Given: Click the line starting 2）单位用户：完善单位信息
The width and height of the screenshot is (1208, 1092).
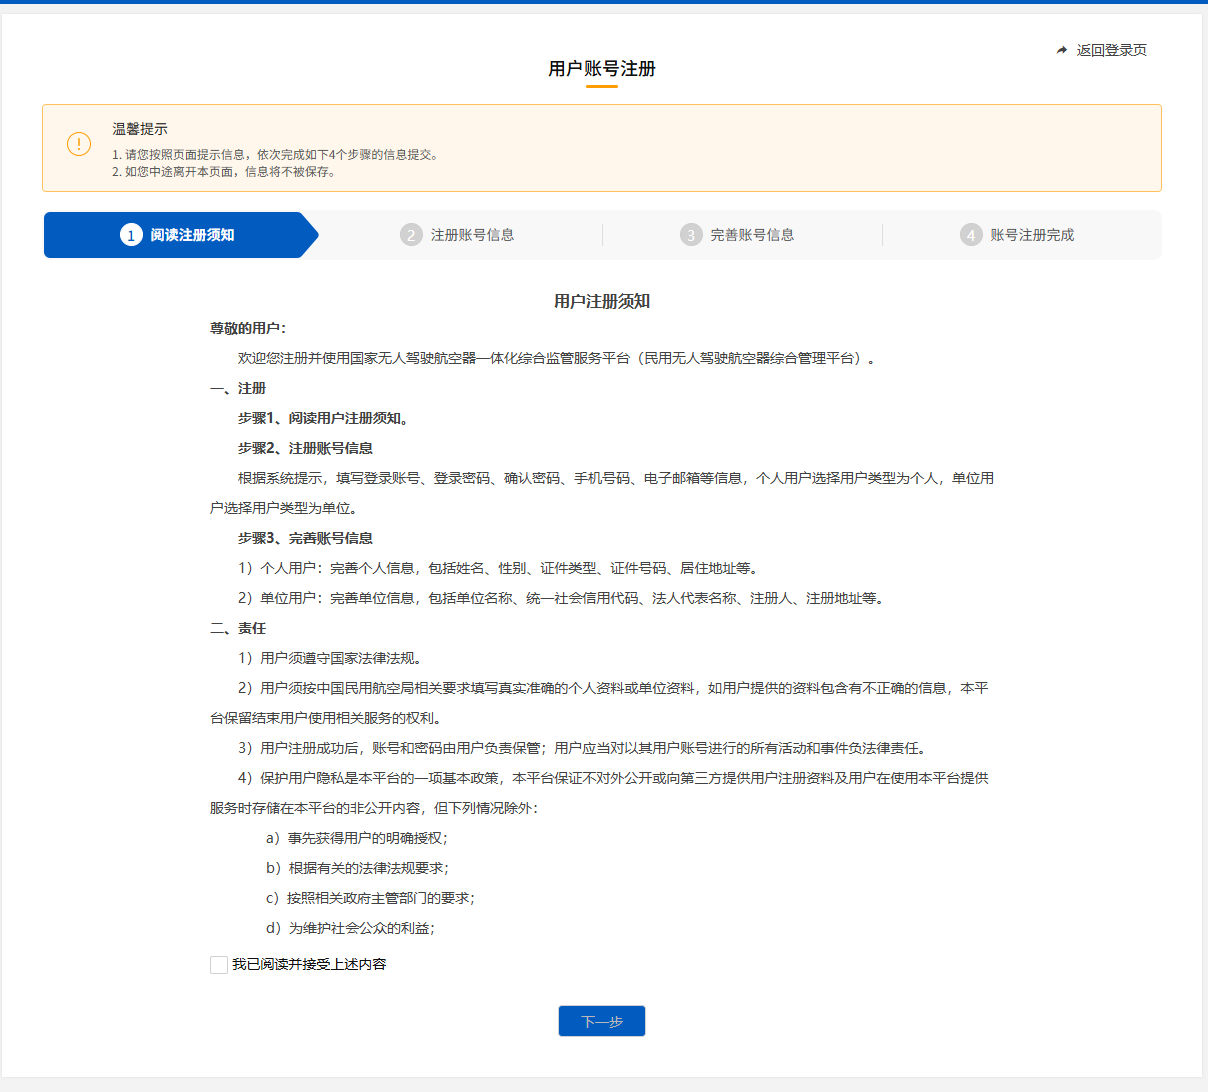Looking at the screenshot, I should point(563,598).
